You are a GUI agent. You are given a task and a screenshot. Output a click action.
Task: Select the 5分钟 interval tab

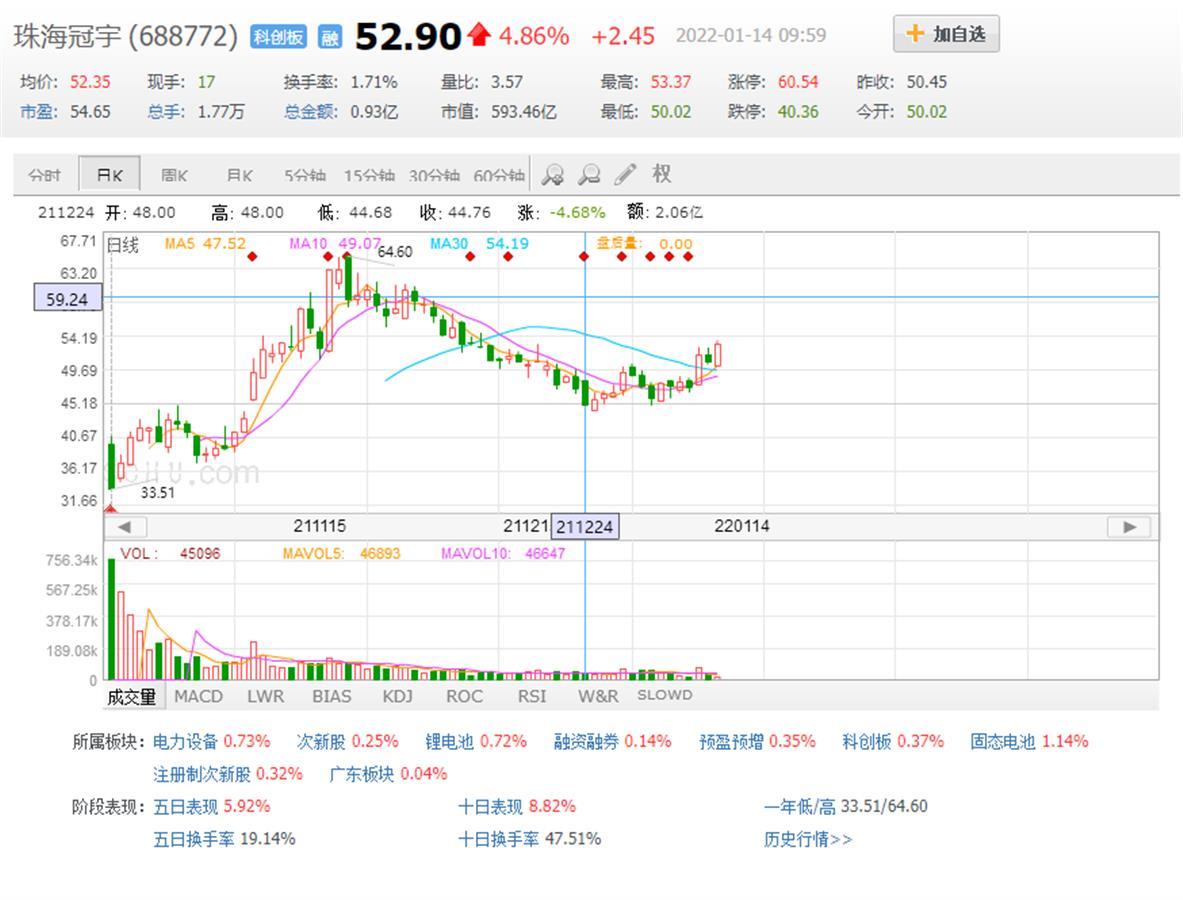point(305,175)
